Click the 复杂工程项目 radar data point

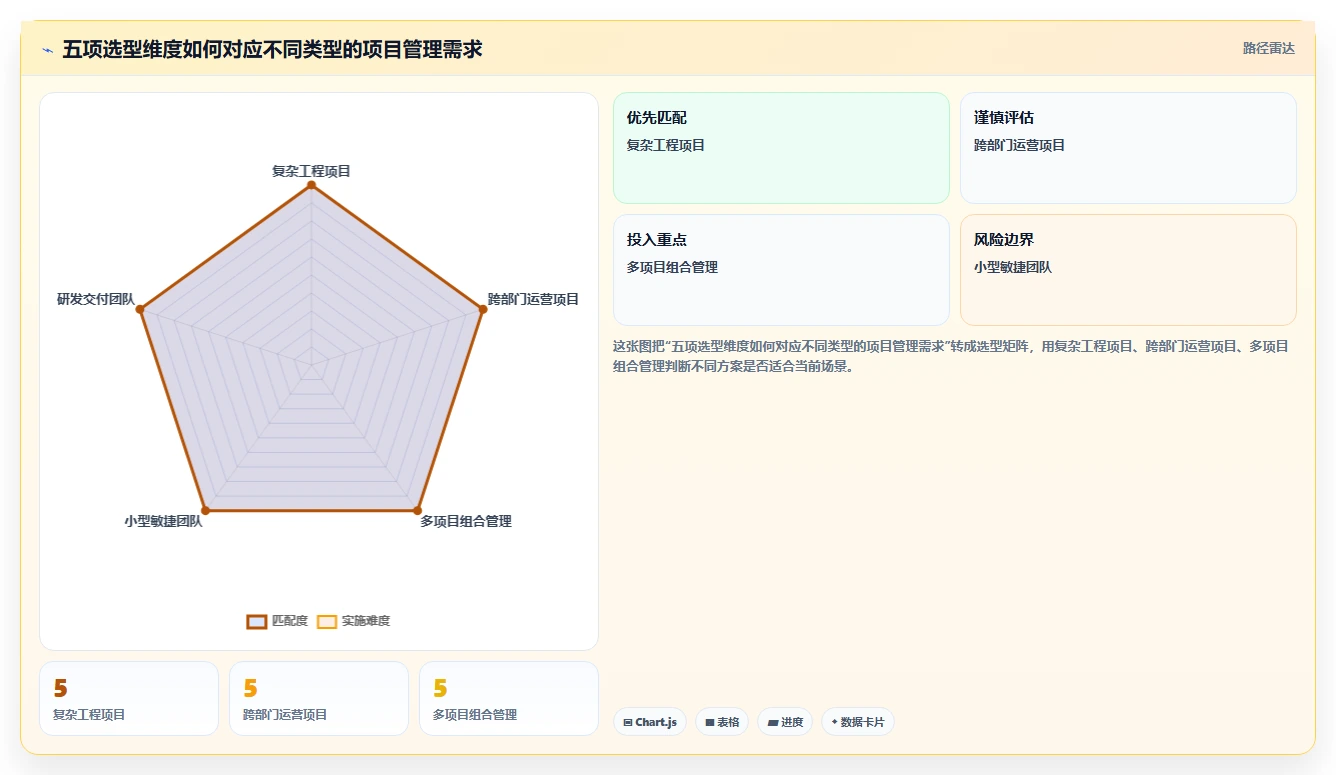pos(311,185)
